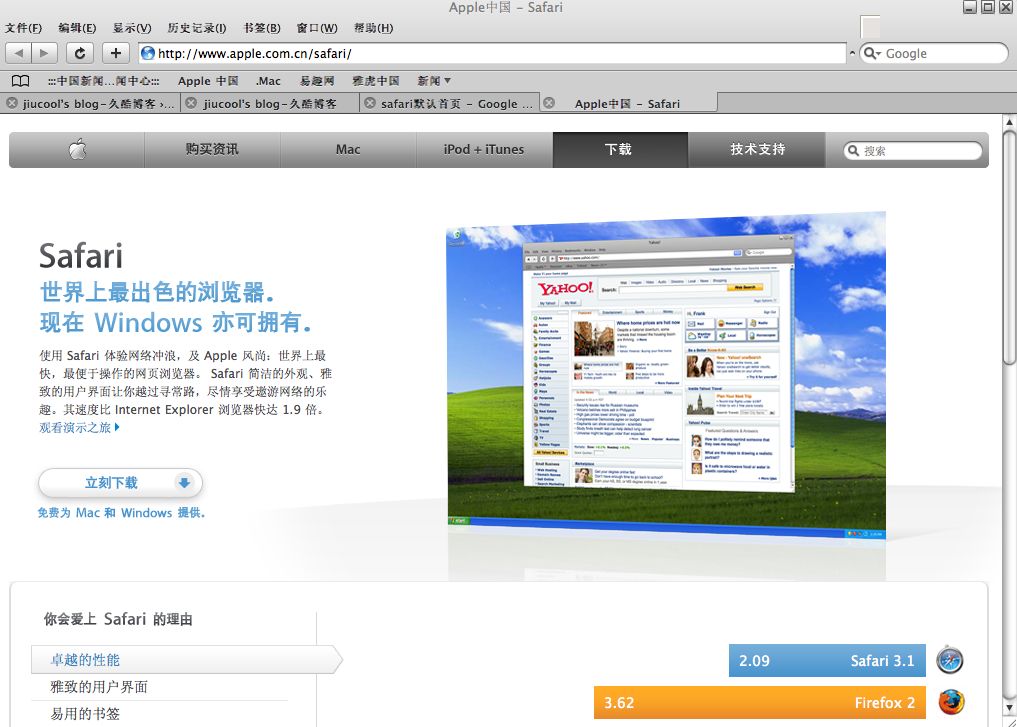Switch to first jiucool's blog tab
The width and height of the screenshot is (1017, 727).
tap(91, 103)
